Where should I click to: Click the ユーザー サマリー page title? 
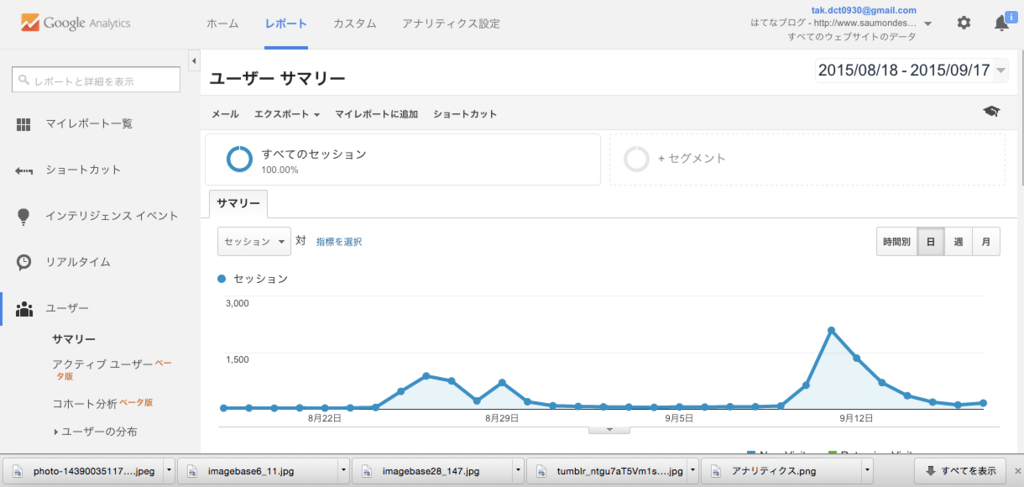click(x=277, y=79)
